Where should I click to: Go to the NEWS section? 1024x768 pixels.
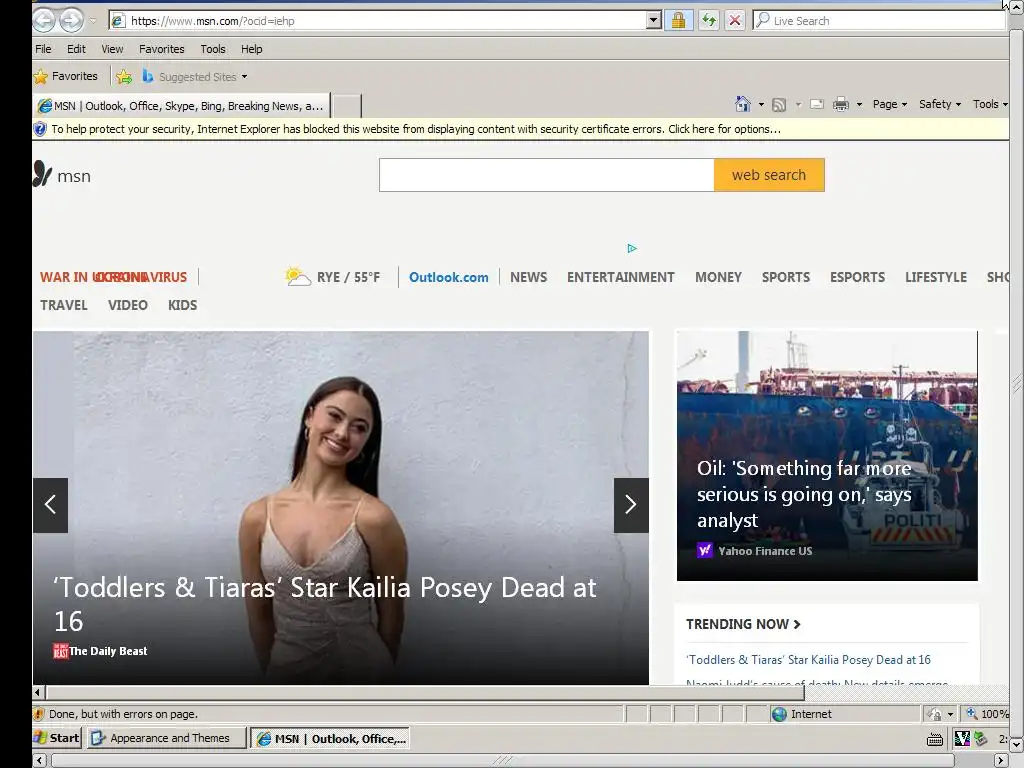528,277
